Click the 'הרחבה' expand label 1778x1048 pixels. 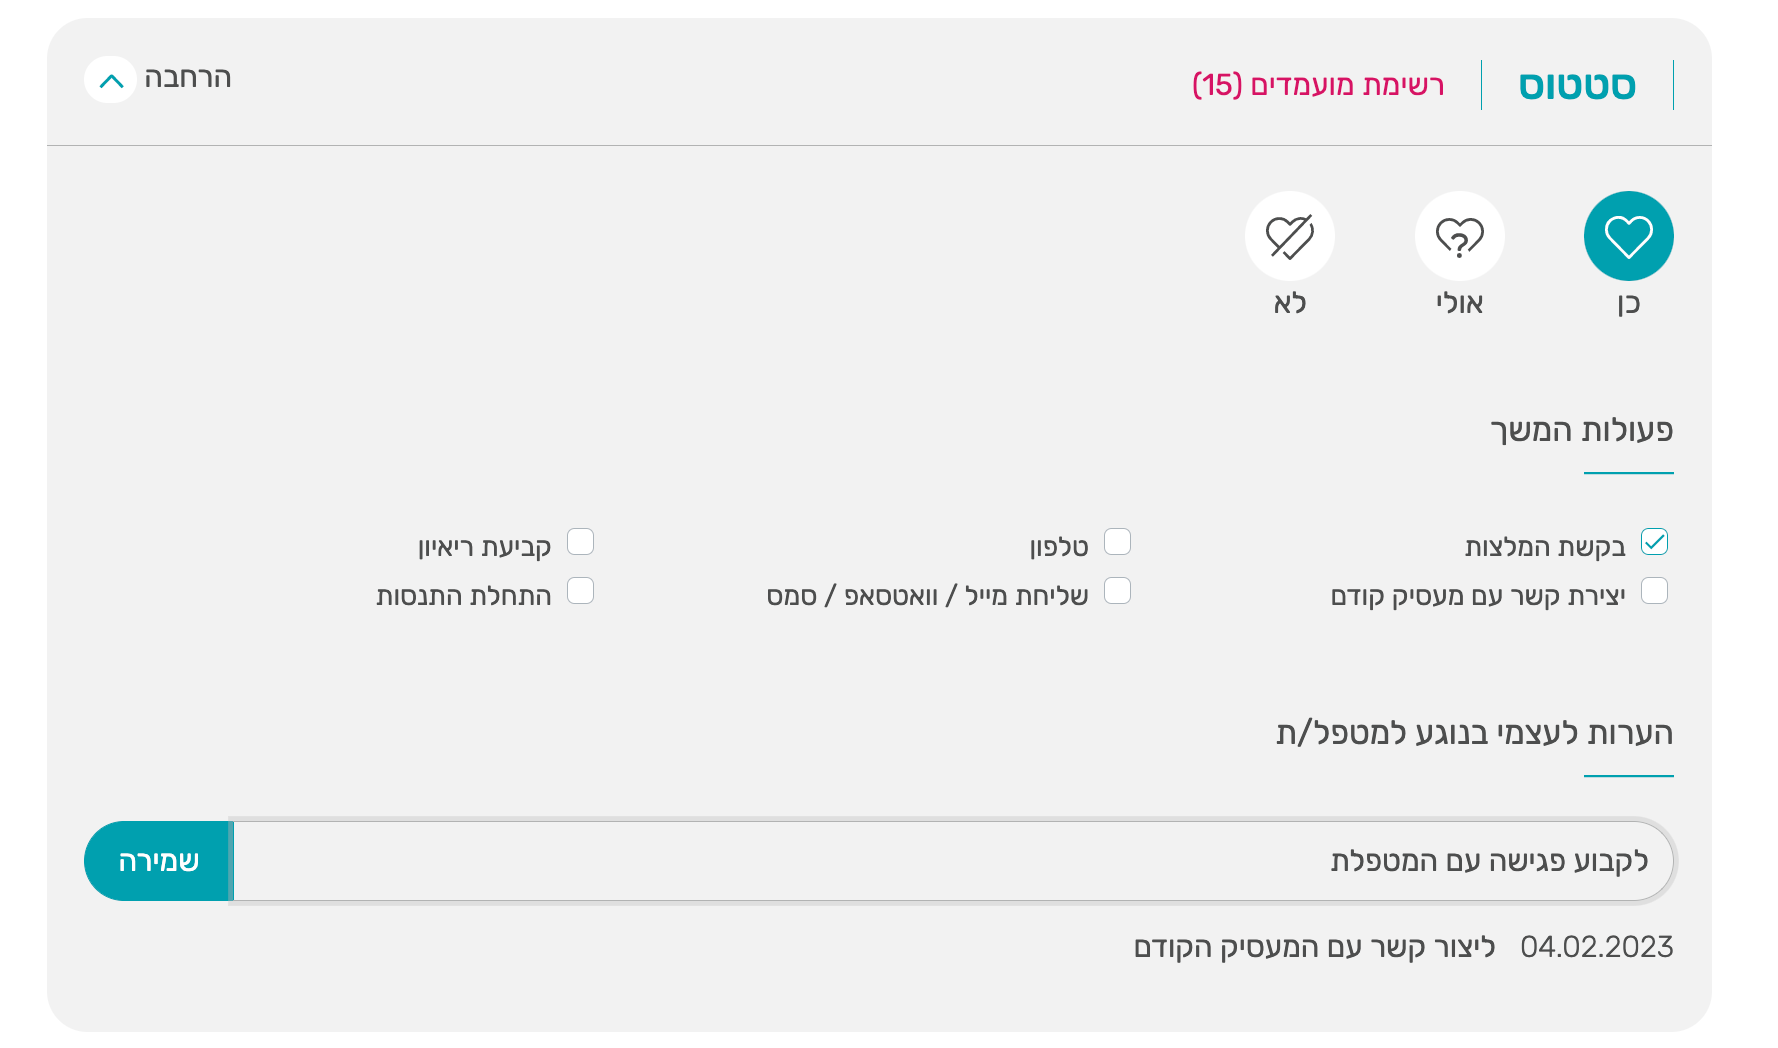point(188,78)
